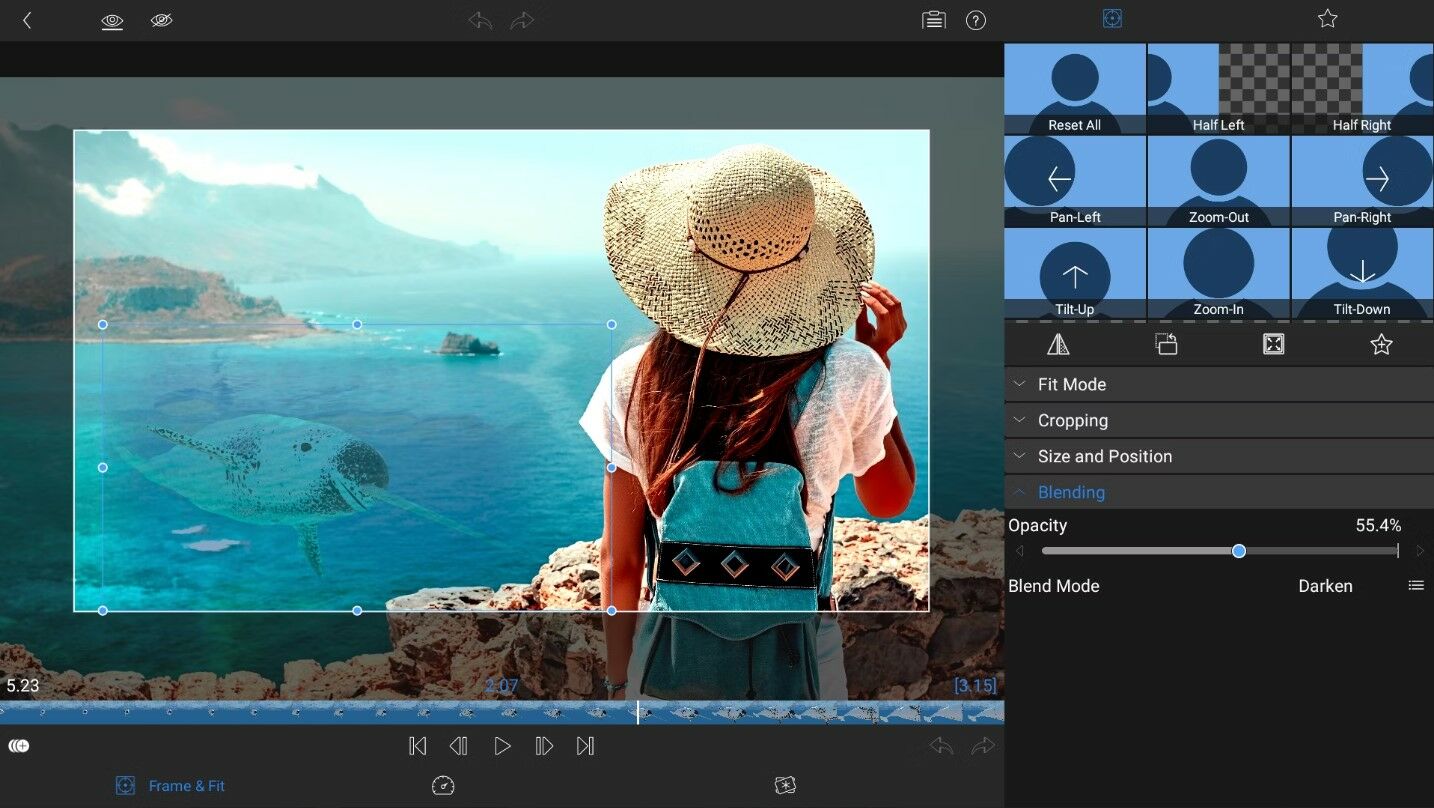
Task: Switch to the Frame & Fit tab
Action: click(170, 786)
